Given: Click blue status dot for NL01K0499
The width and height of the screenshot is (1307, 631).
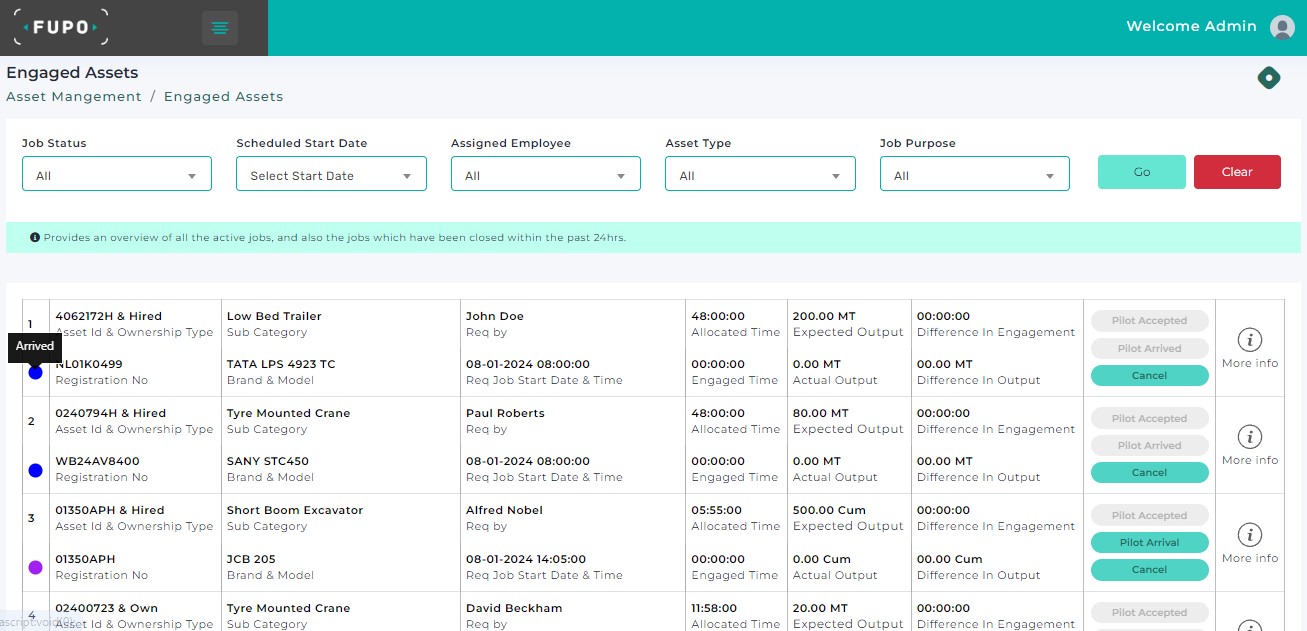Looking at the screenshot, I should [36, 372].
